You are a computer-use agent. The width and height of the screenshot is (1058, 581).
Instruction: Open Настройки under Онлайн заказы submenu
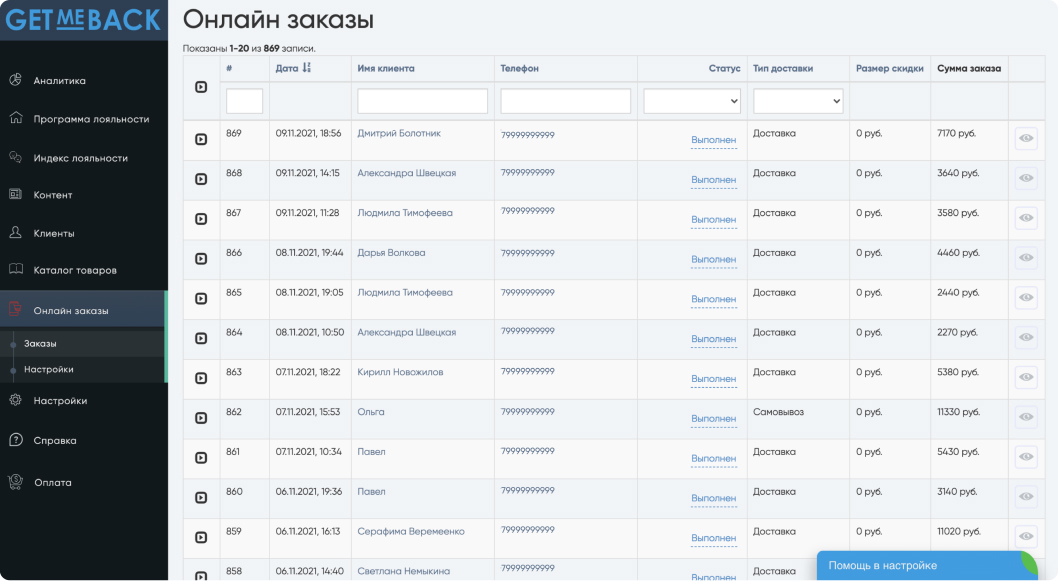click(x=48, y=369)
